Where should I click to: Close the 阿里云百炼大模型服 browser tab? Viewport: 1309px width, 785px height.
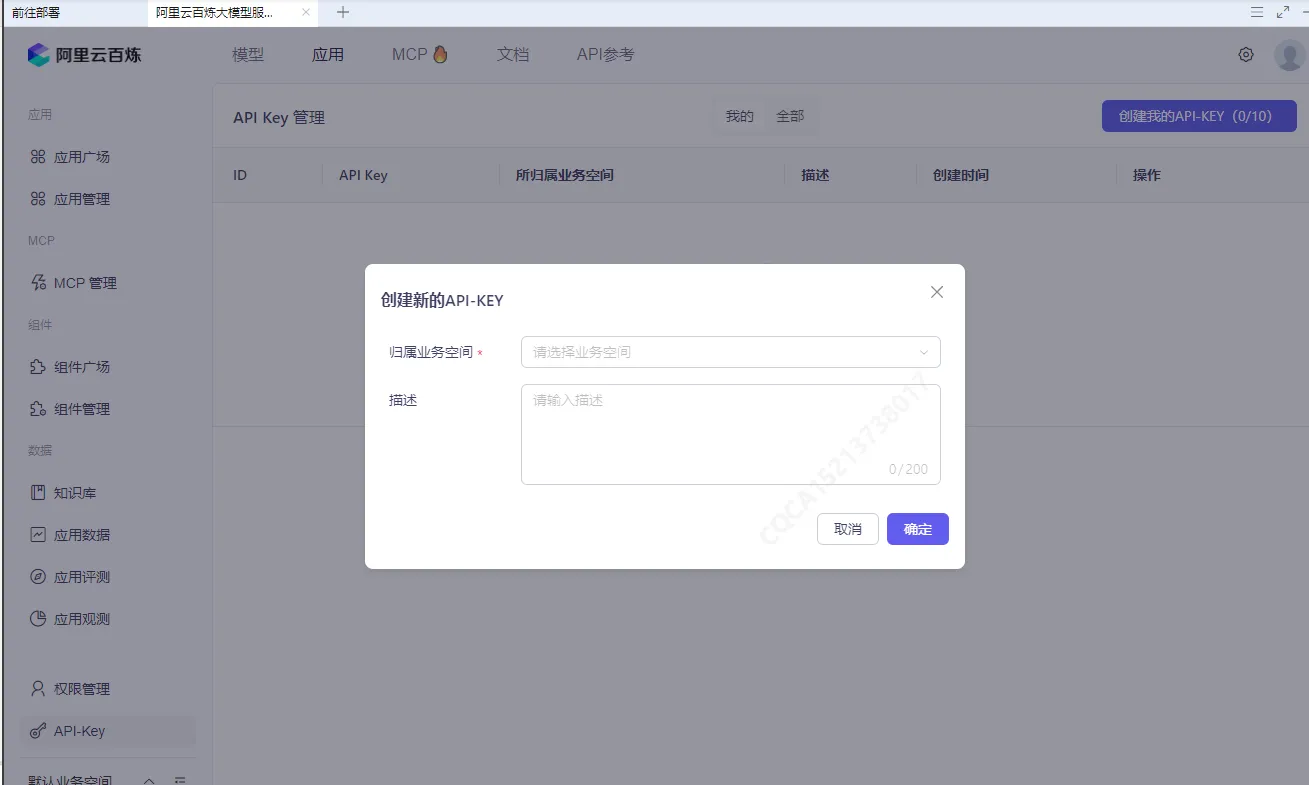pyautogui.click(x=306, y=12)
